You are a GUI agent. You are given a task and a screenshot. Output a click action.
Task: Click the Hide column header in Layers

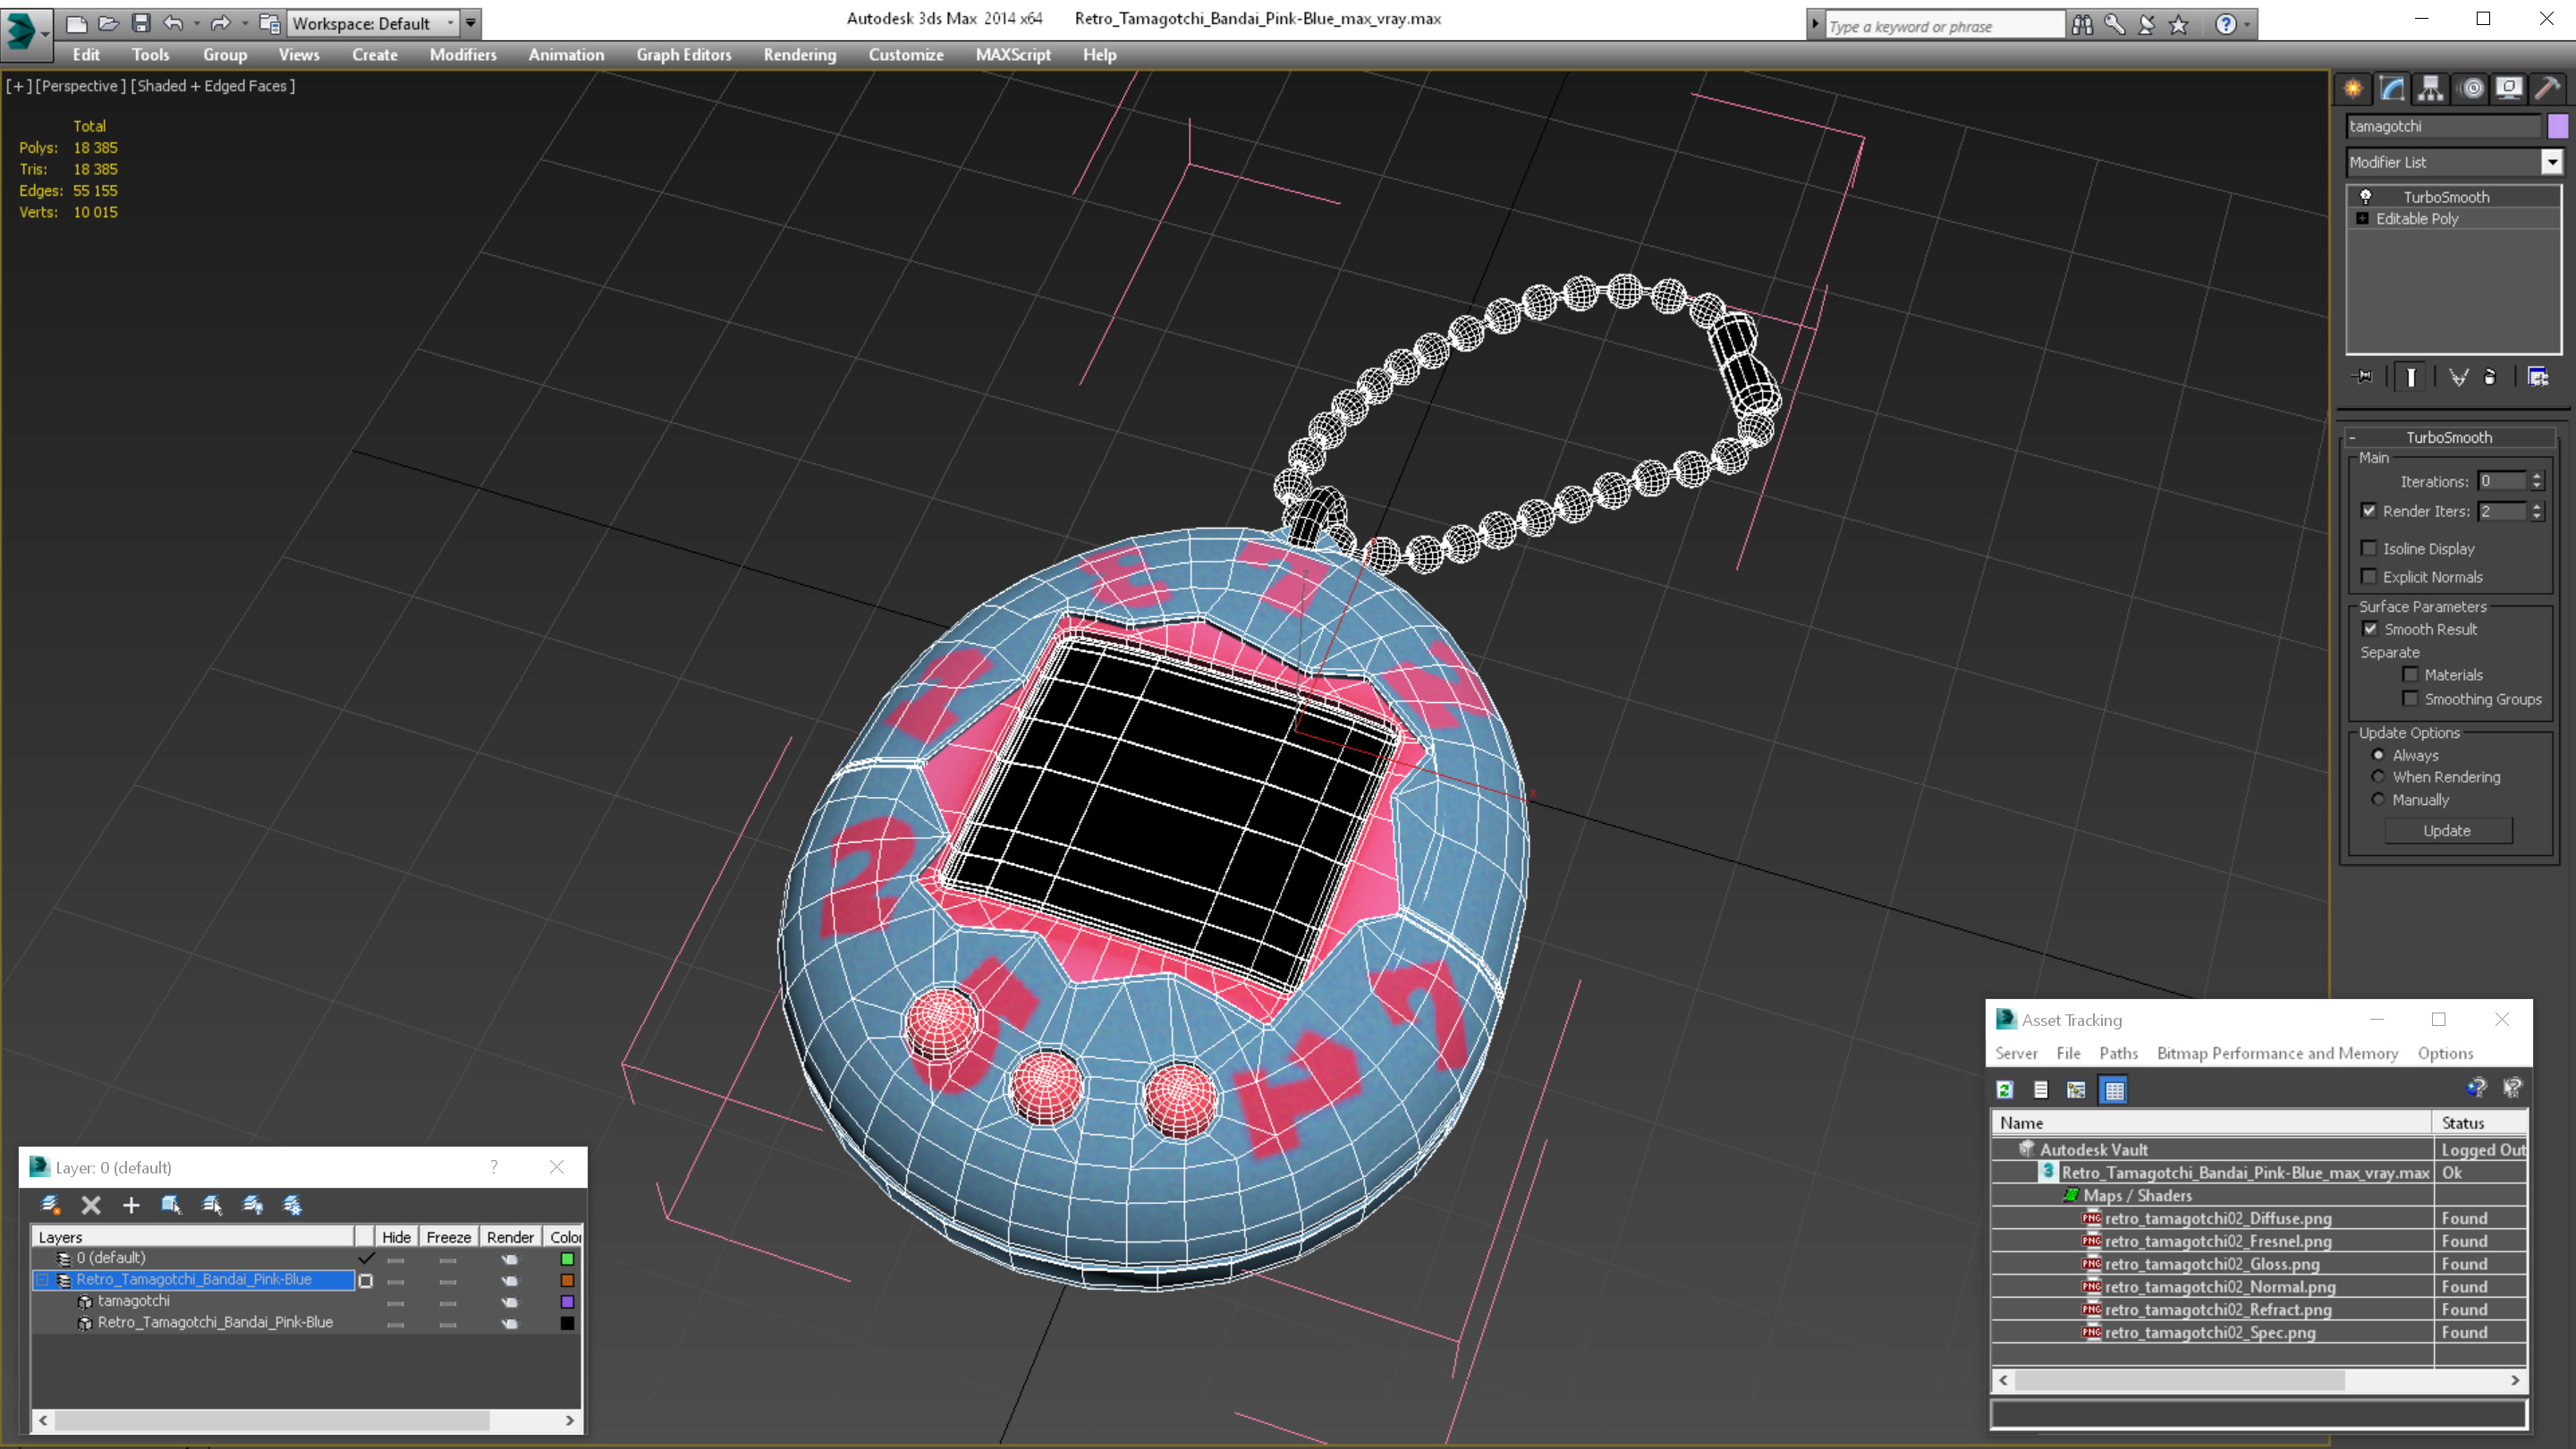pos(396,1237)
